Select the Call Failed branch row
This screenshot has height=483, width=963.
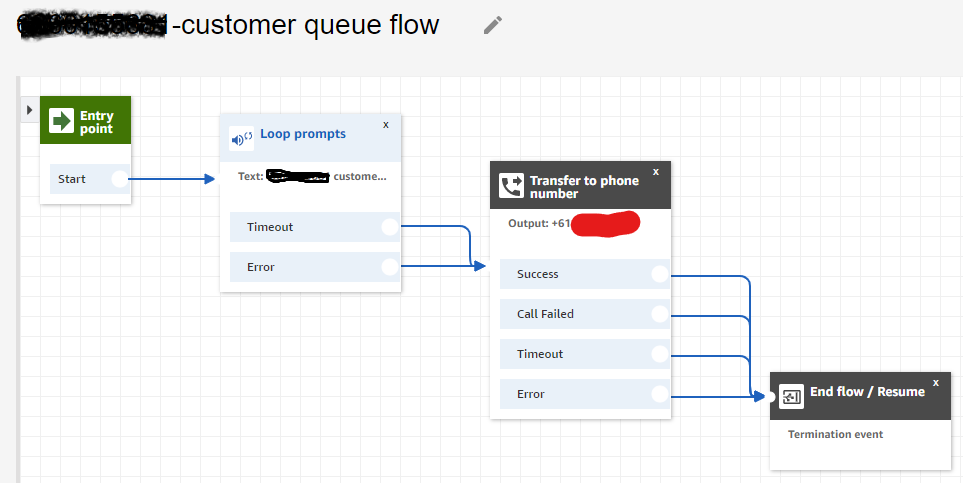585,314
